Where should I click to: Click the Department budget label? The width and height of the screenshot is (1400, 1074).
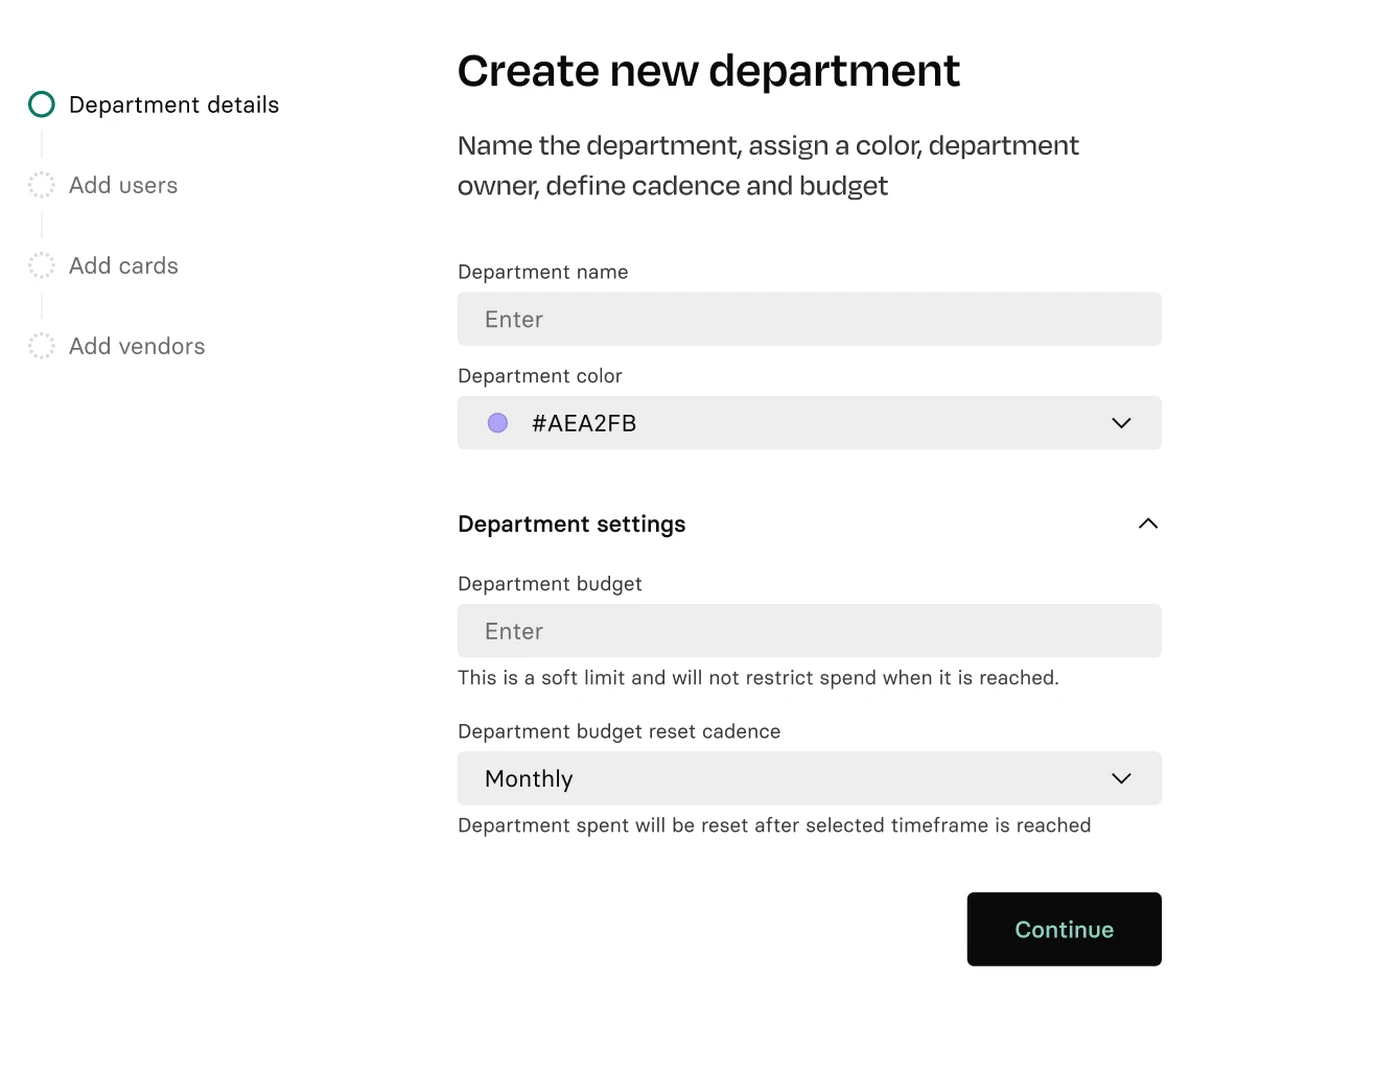click(550, 584)
